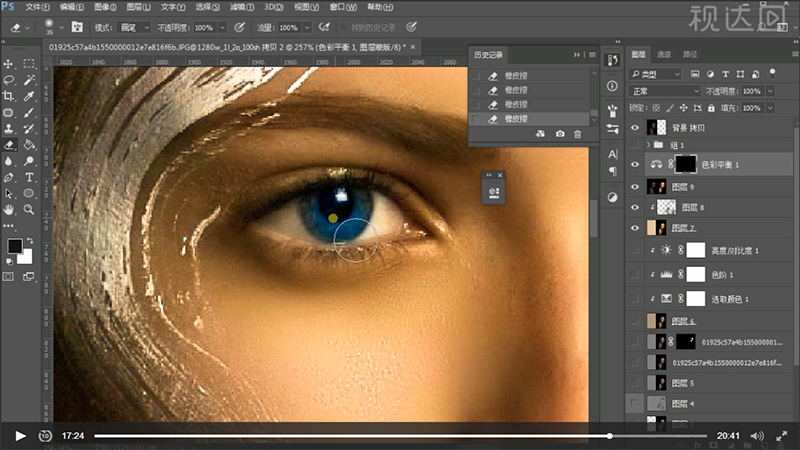Click the foreground black color swatch
The image size is (800, 450).
[14, 246]
